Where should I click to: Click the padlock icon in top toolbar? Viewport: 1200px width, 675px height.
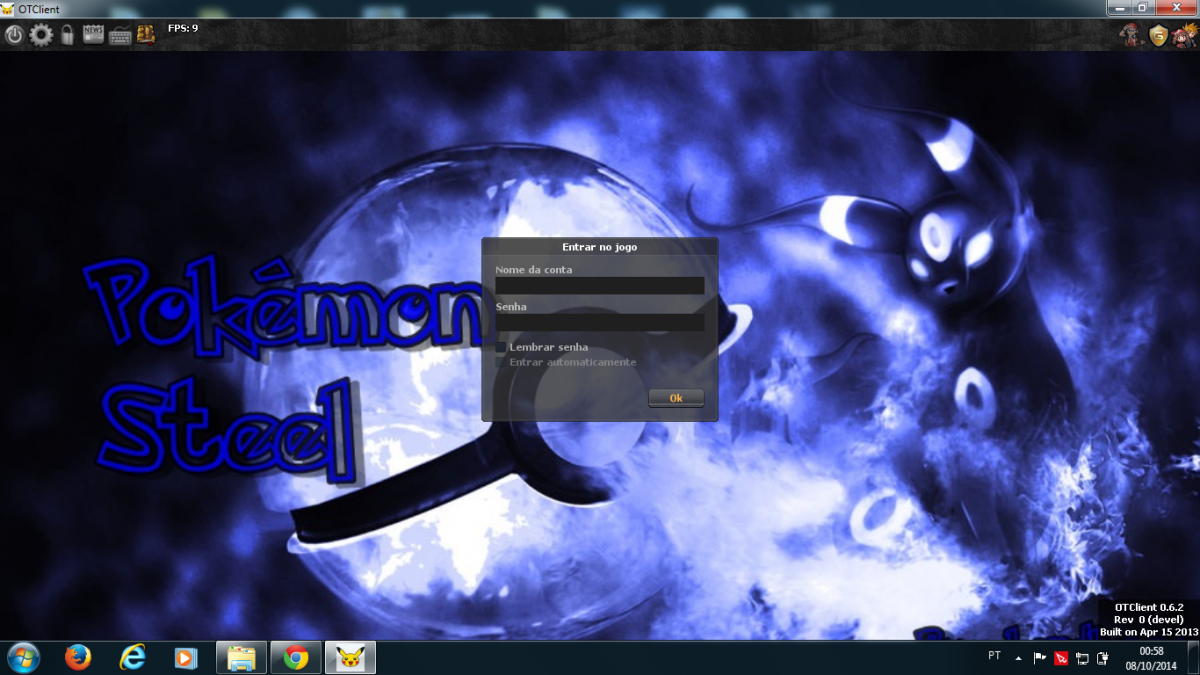(68, 35)
